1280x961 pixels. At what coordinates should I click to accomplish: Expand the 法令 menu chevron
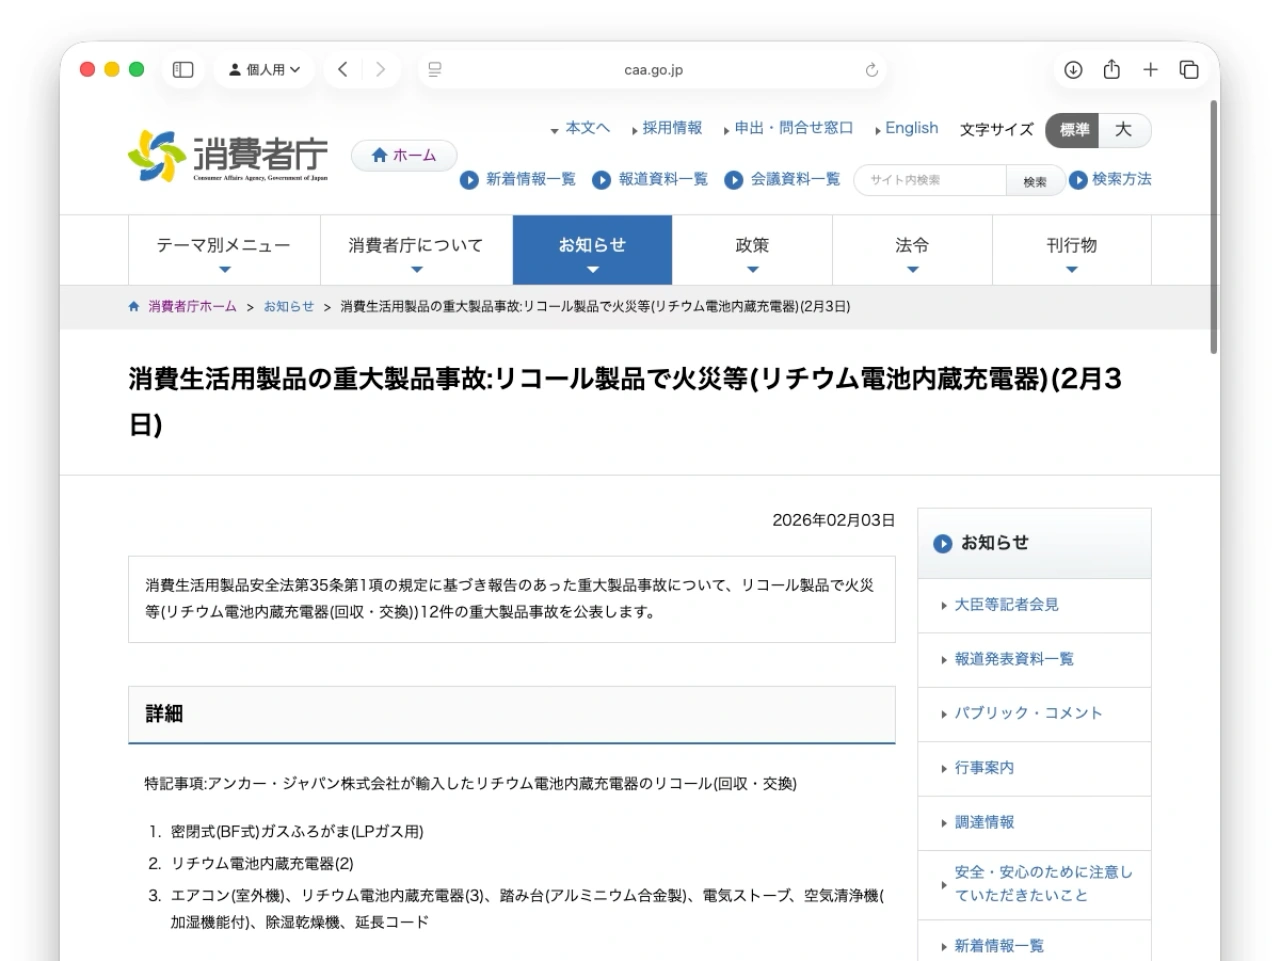[x=911, y=268]
